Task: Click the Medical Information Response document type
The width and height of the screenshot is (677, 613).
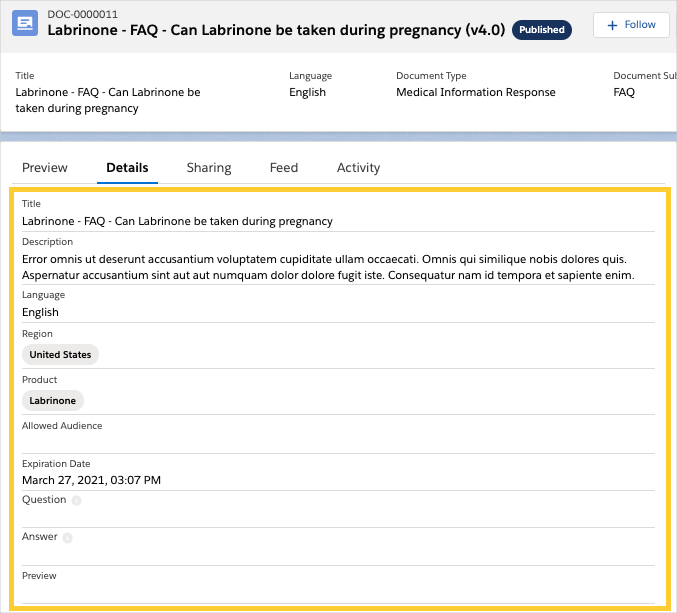Action: click(475, 92)
